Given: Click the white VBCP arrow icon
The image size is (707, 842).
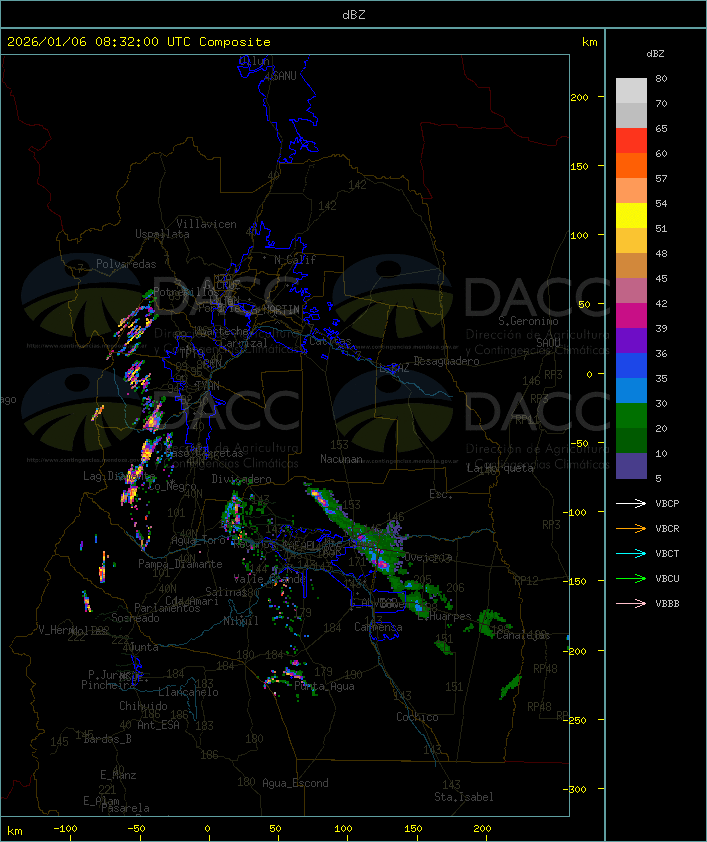Looking at the screenshot, I should point(632,504).
